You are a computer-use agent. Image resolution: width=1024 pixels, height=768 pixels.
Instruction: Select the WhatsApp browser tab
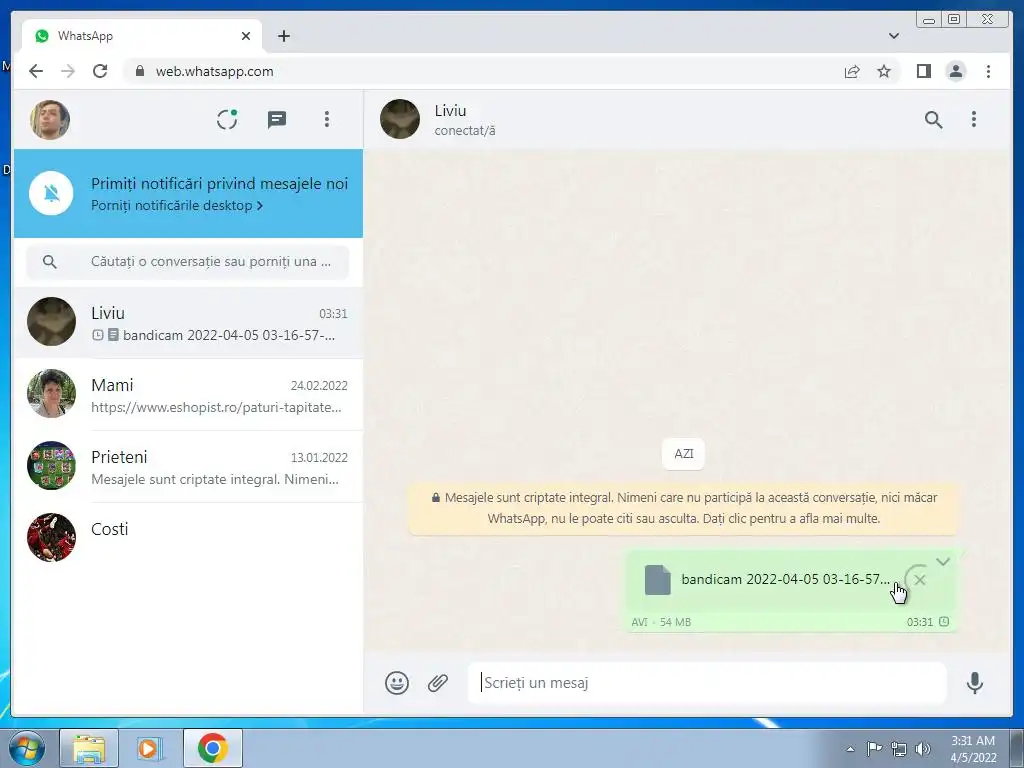pos(142,36)
